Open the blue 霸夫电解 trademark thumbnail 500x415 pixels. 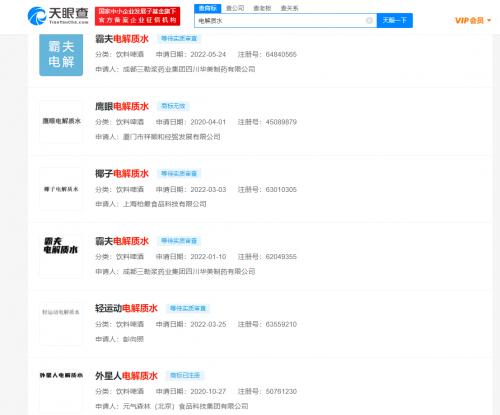tap(61, 55)
